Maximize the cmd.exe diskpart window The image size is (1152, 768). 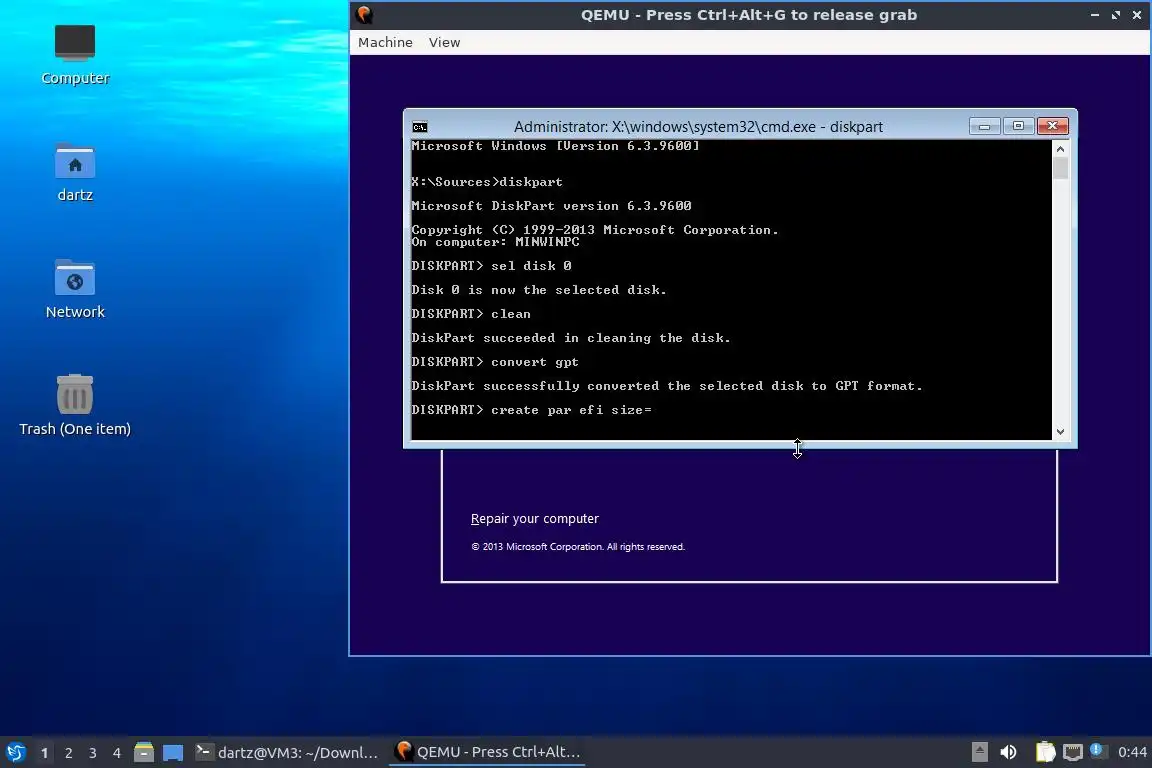coord(1018,126)
